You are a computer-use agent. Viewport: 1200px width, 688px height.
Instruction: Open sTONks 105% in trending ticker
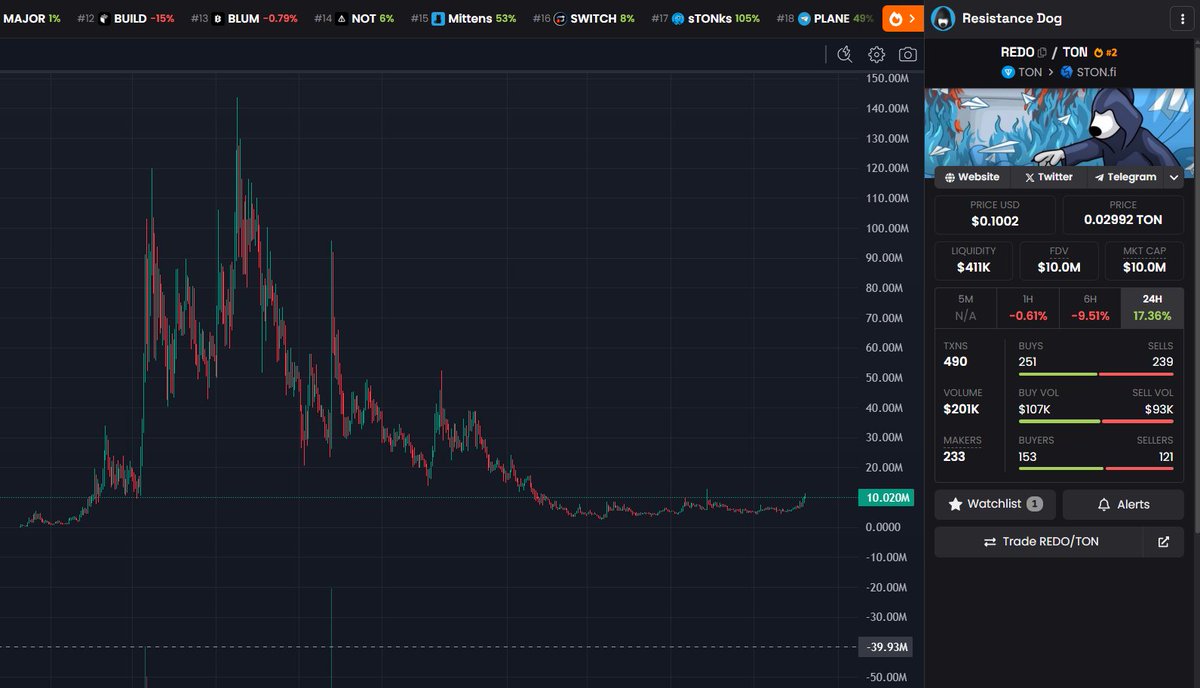[x=705, y=18]
